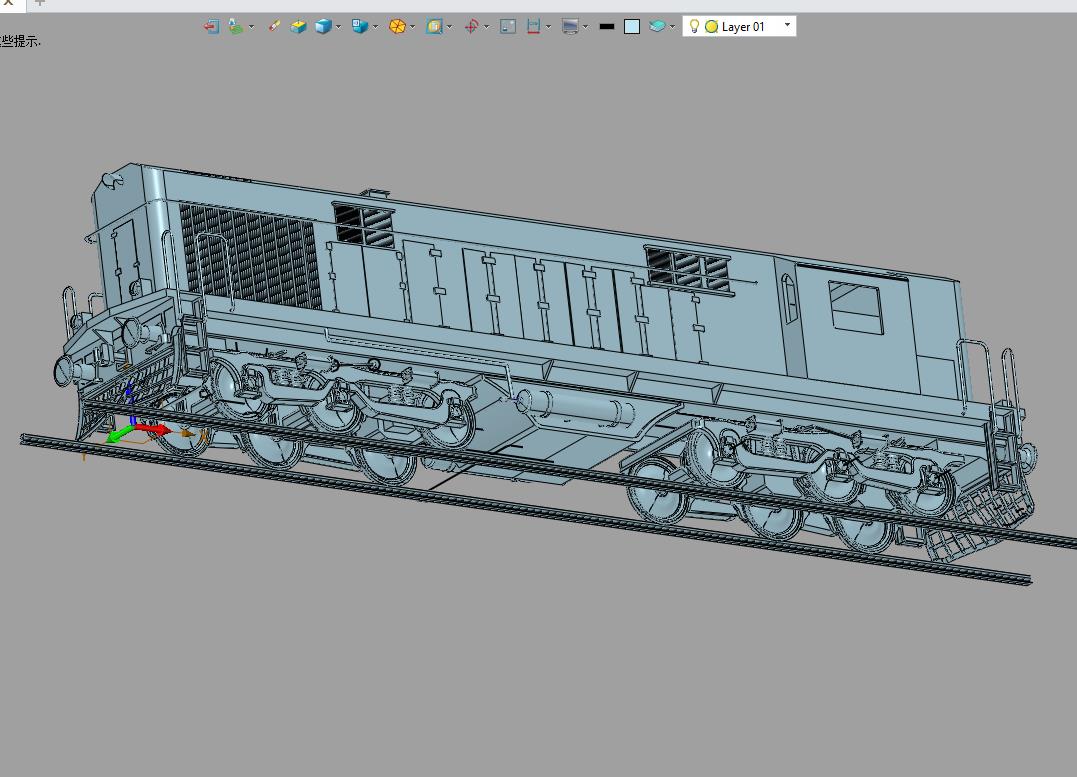Click the exit icon with red arrow

click(212, 27)
